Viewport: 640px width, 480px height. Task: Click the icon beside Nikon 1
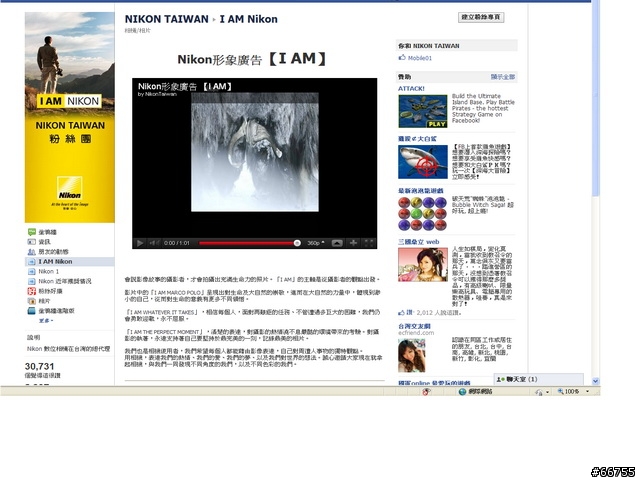click(x=31, y=271)
